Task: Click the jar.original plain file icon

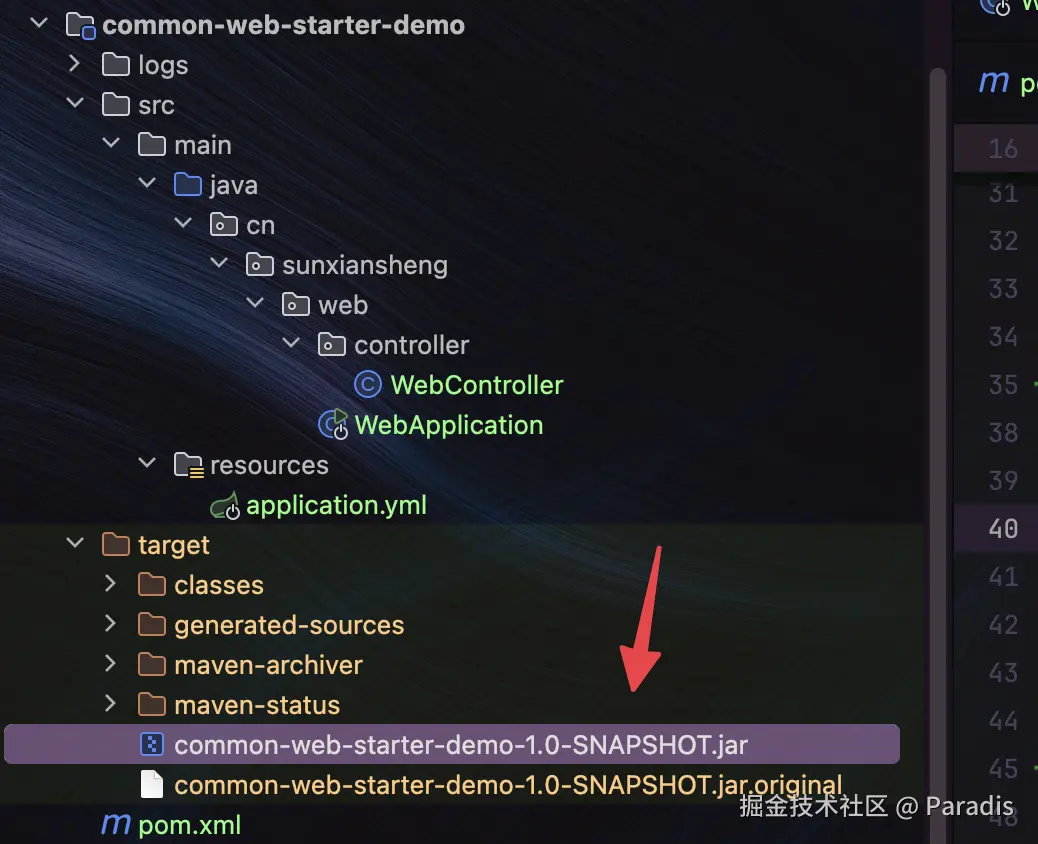Action: [x=152, y=784]
